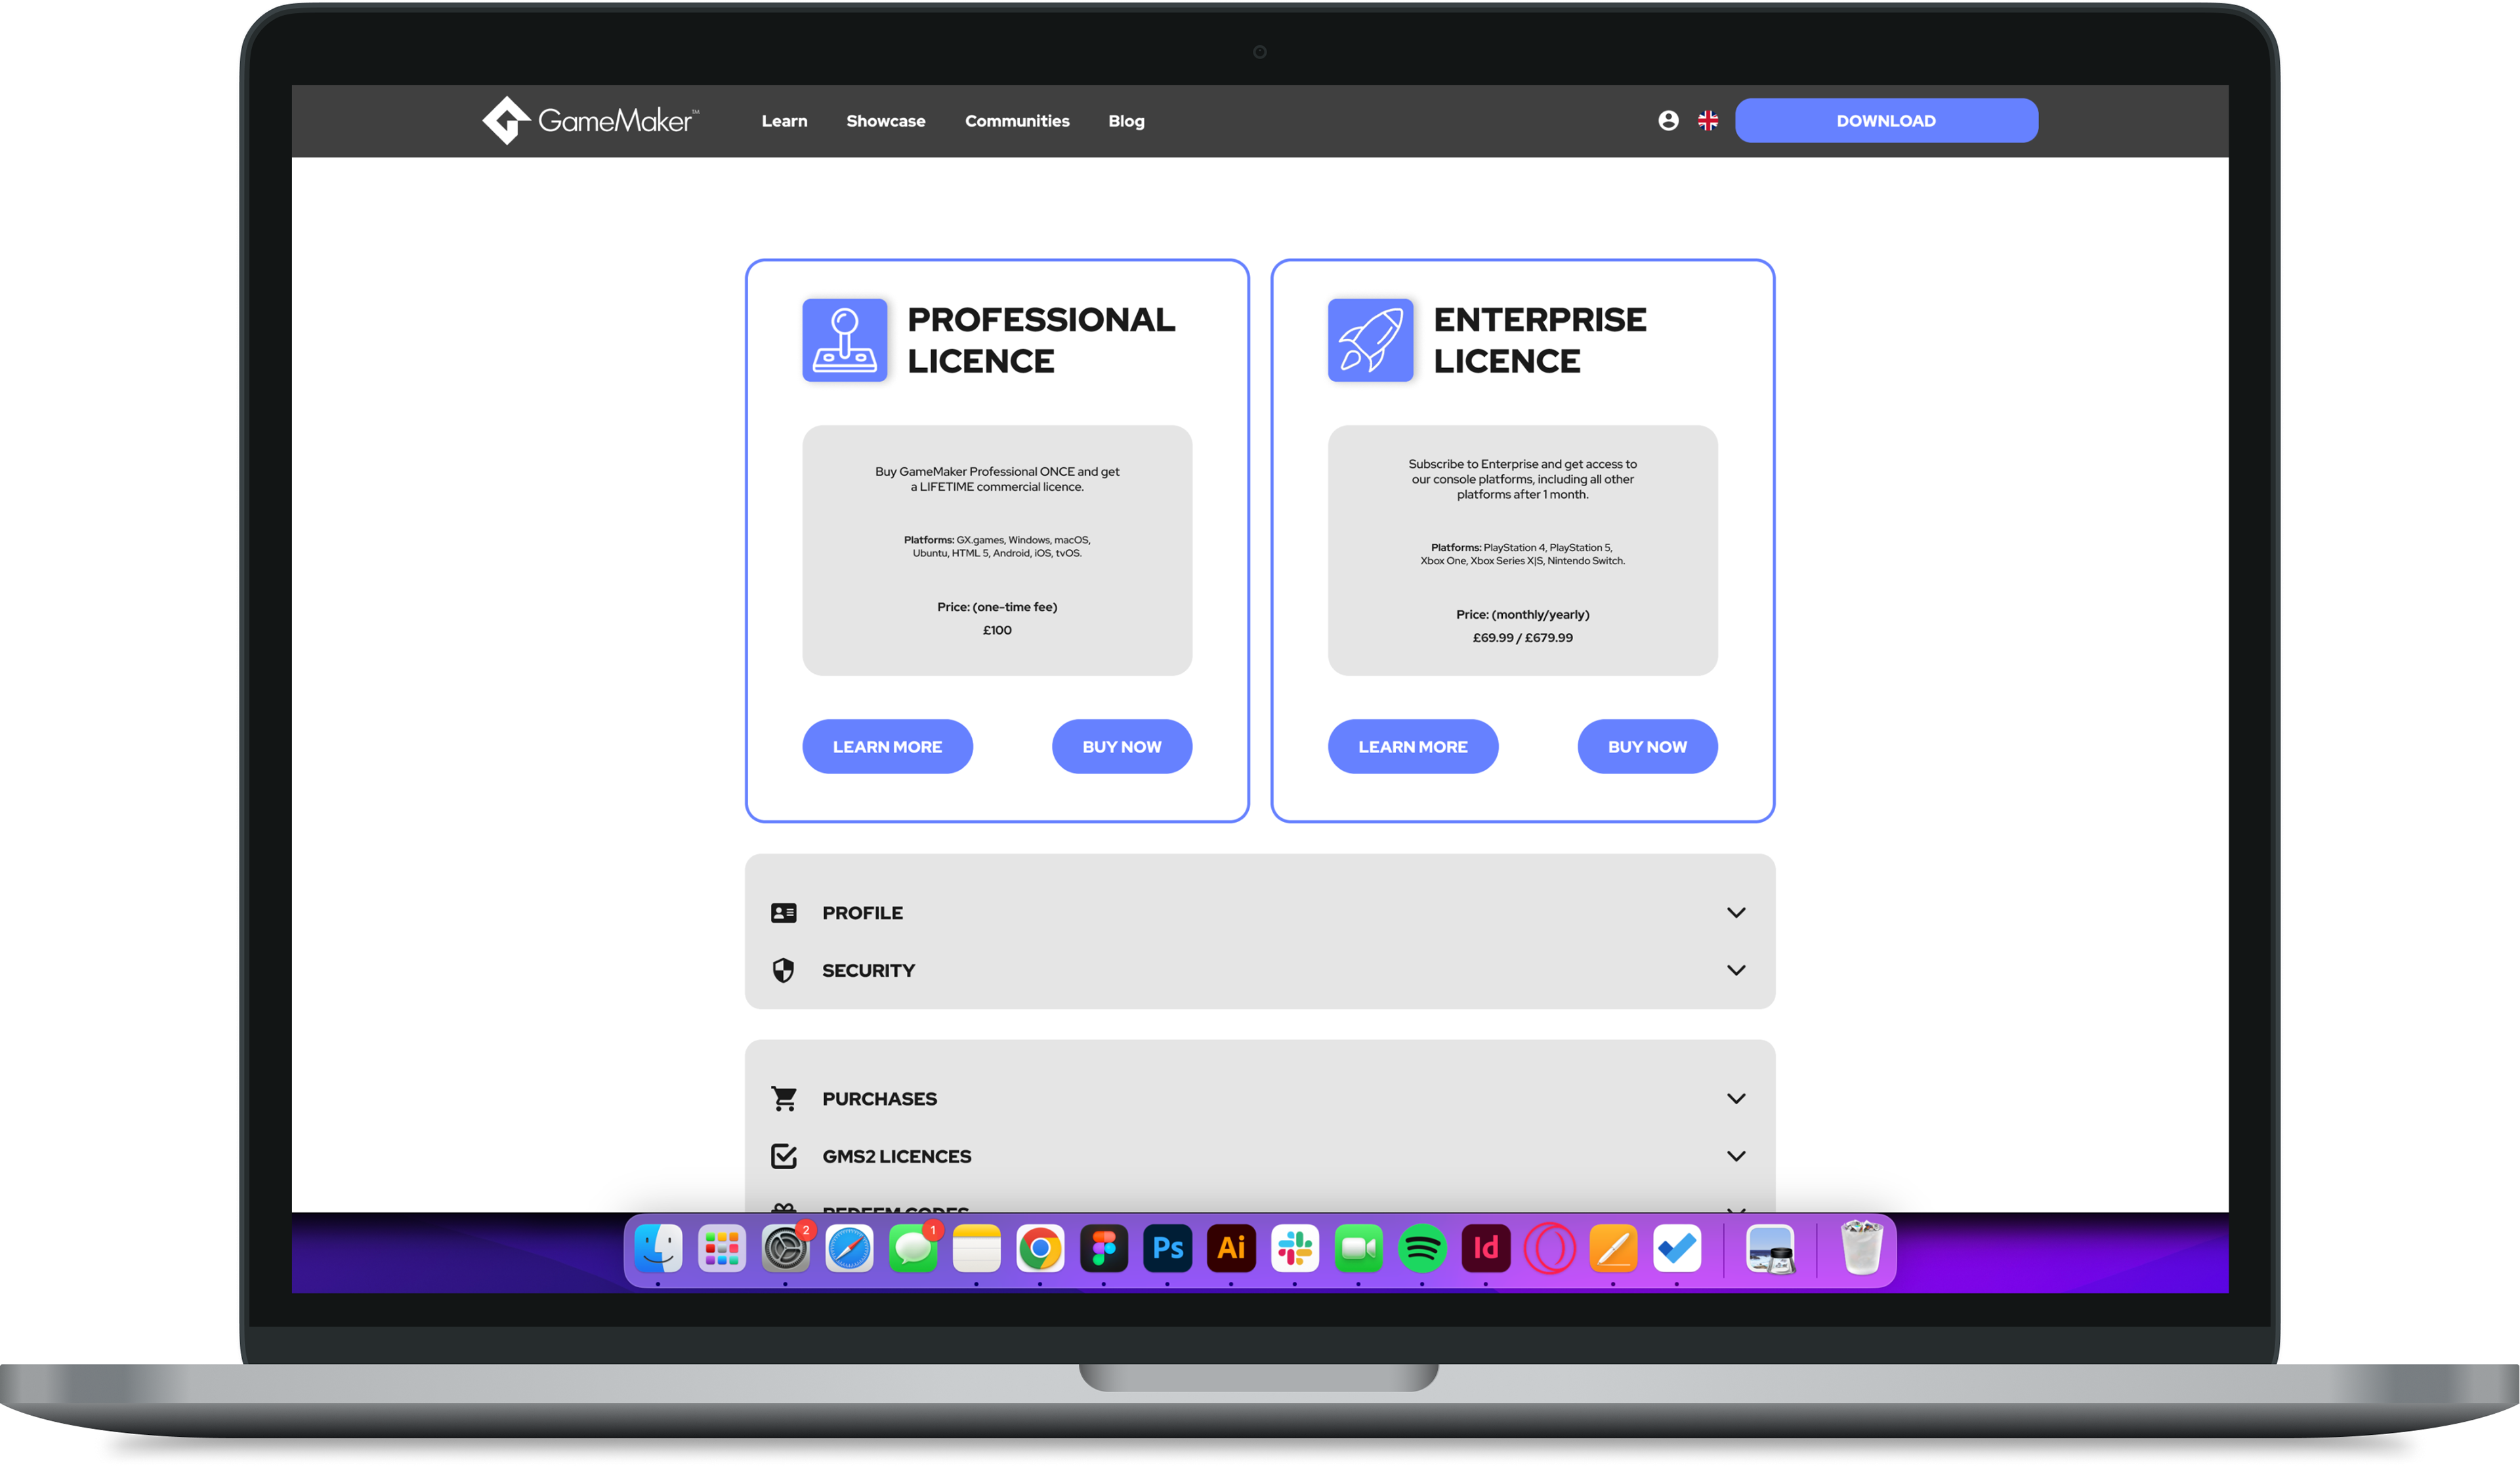Open the user account icon
This screenshot has height=1467, width=2520.
point(1668,120)
